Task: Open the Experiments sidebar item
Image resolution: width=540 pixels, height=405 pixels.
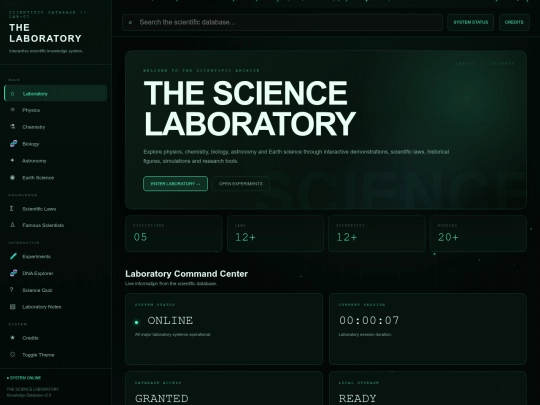Action: tap(55, 256)
